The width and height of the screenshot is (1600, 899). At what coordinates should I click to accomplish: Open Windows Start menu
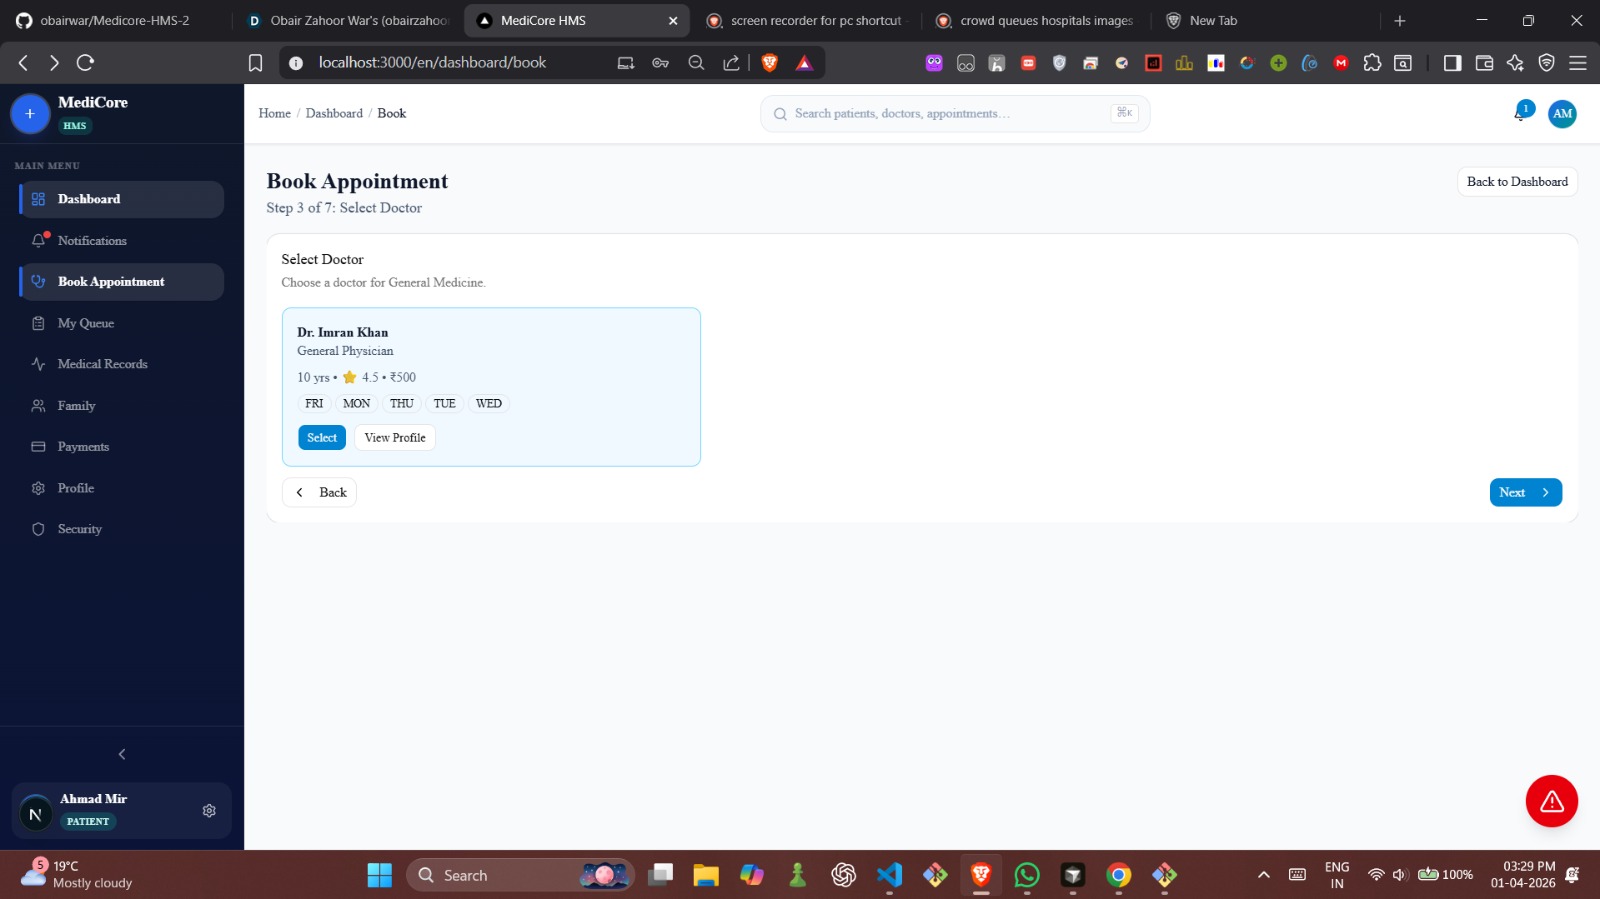tap(380, 876)
